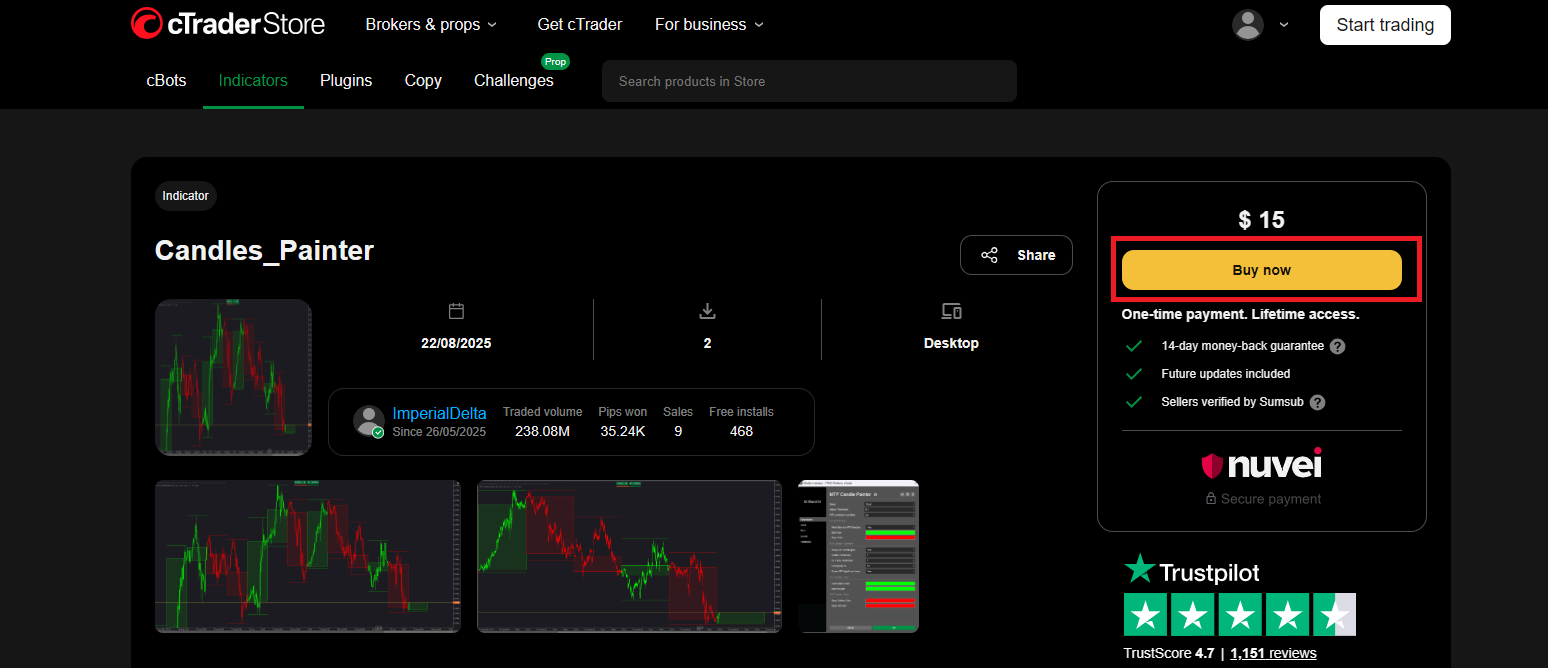
Task: Go to the Challenges tab
Action: (513, 81)
